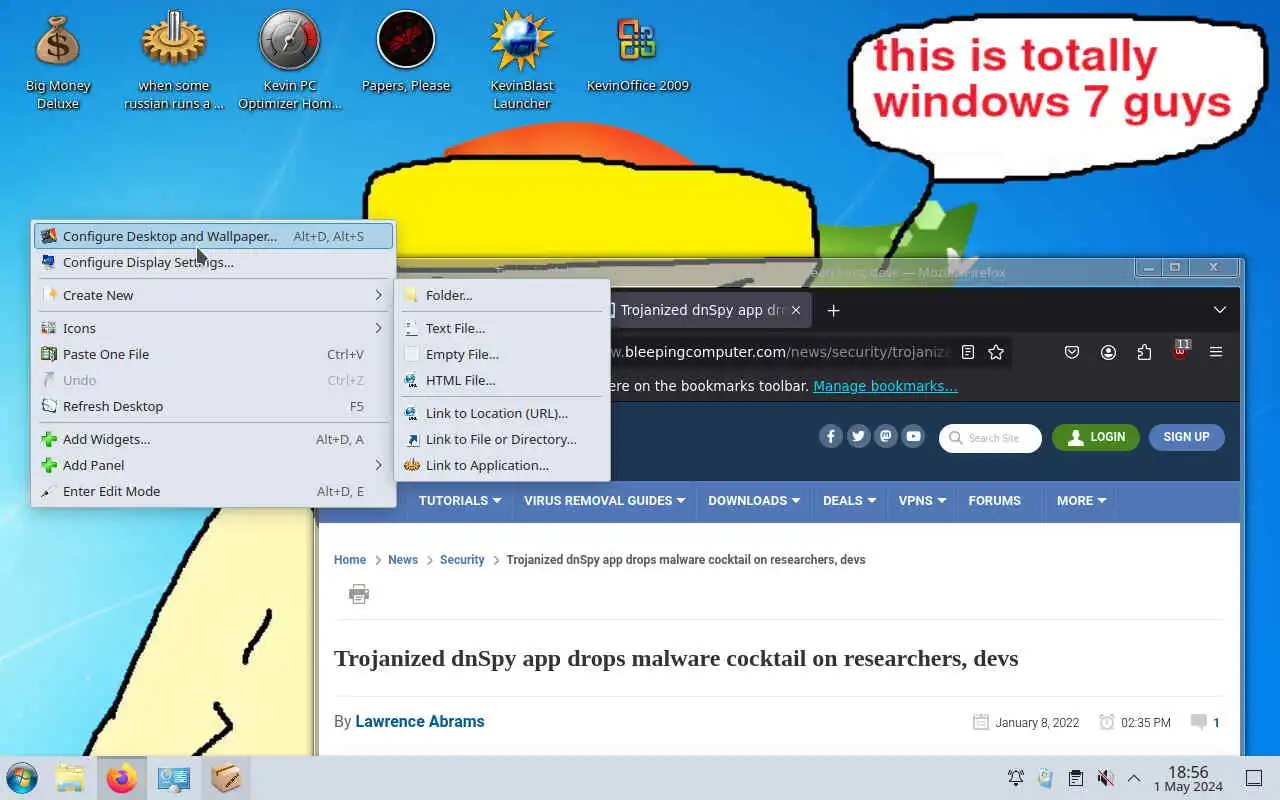
Task: Select Refresh Desktop menu entry
Action: pyautogui.click(x=214, y=406)
